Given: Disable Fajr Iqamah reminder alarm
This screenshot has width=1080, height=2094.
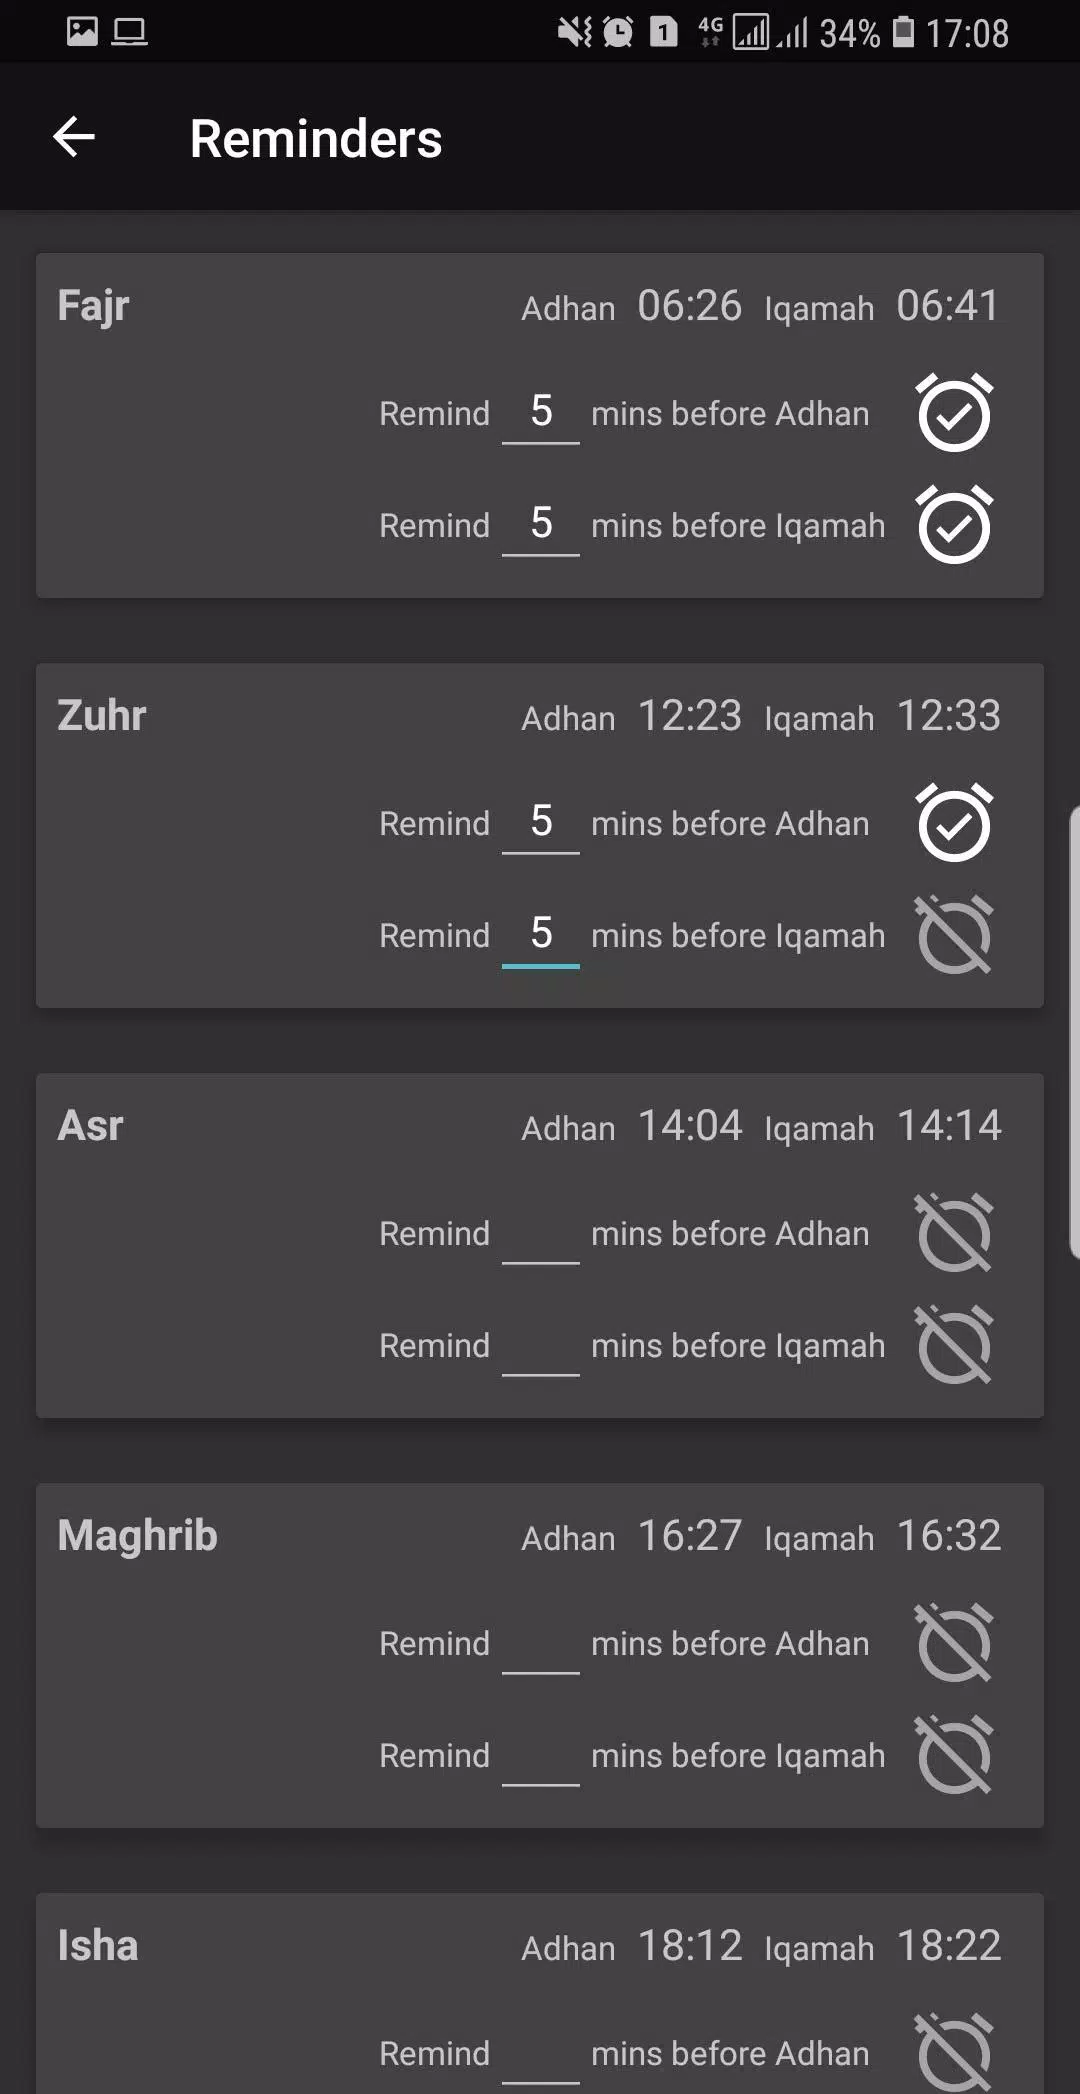Looking at the screenshot, I should click(954, 525).
